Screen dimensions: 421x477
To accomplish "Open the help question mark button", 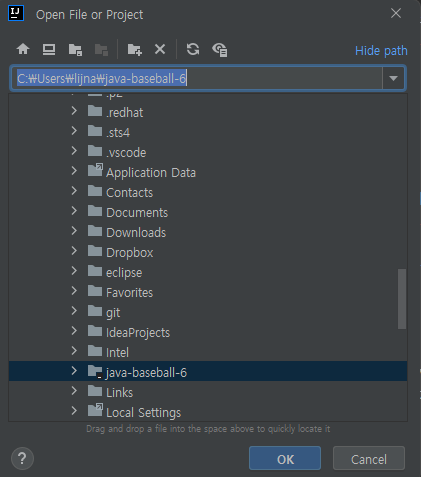I will 22,459.
